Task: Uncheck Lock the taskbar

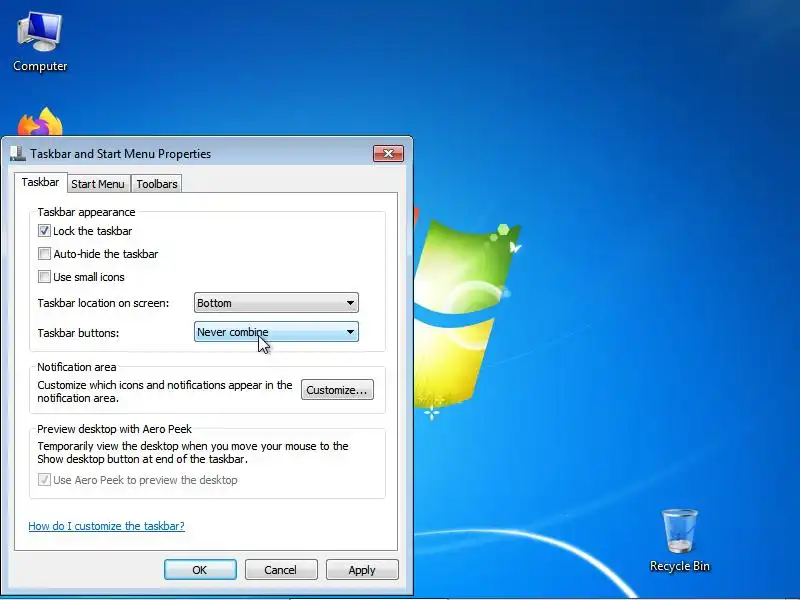Action: coord(44,231)
